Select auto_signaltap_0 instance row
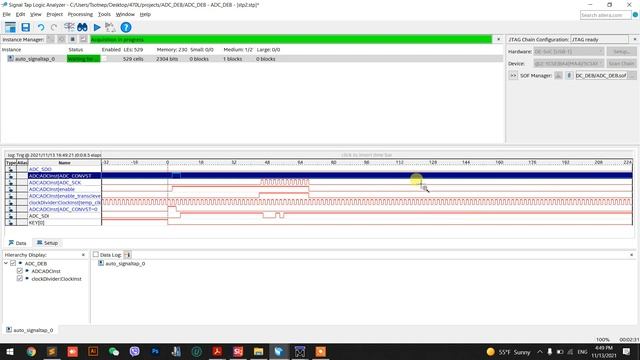 tap(252, 59)
